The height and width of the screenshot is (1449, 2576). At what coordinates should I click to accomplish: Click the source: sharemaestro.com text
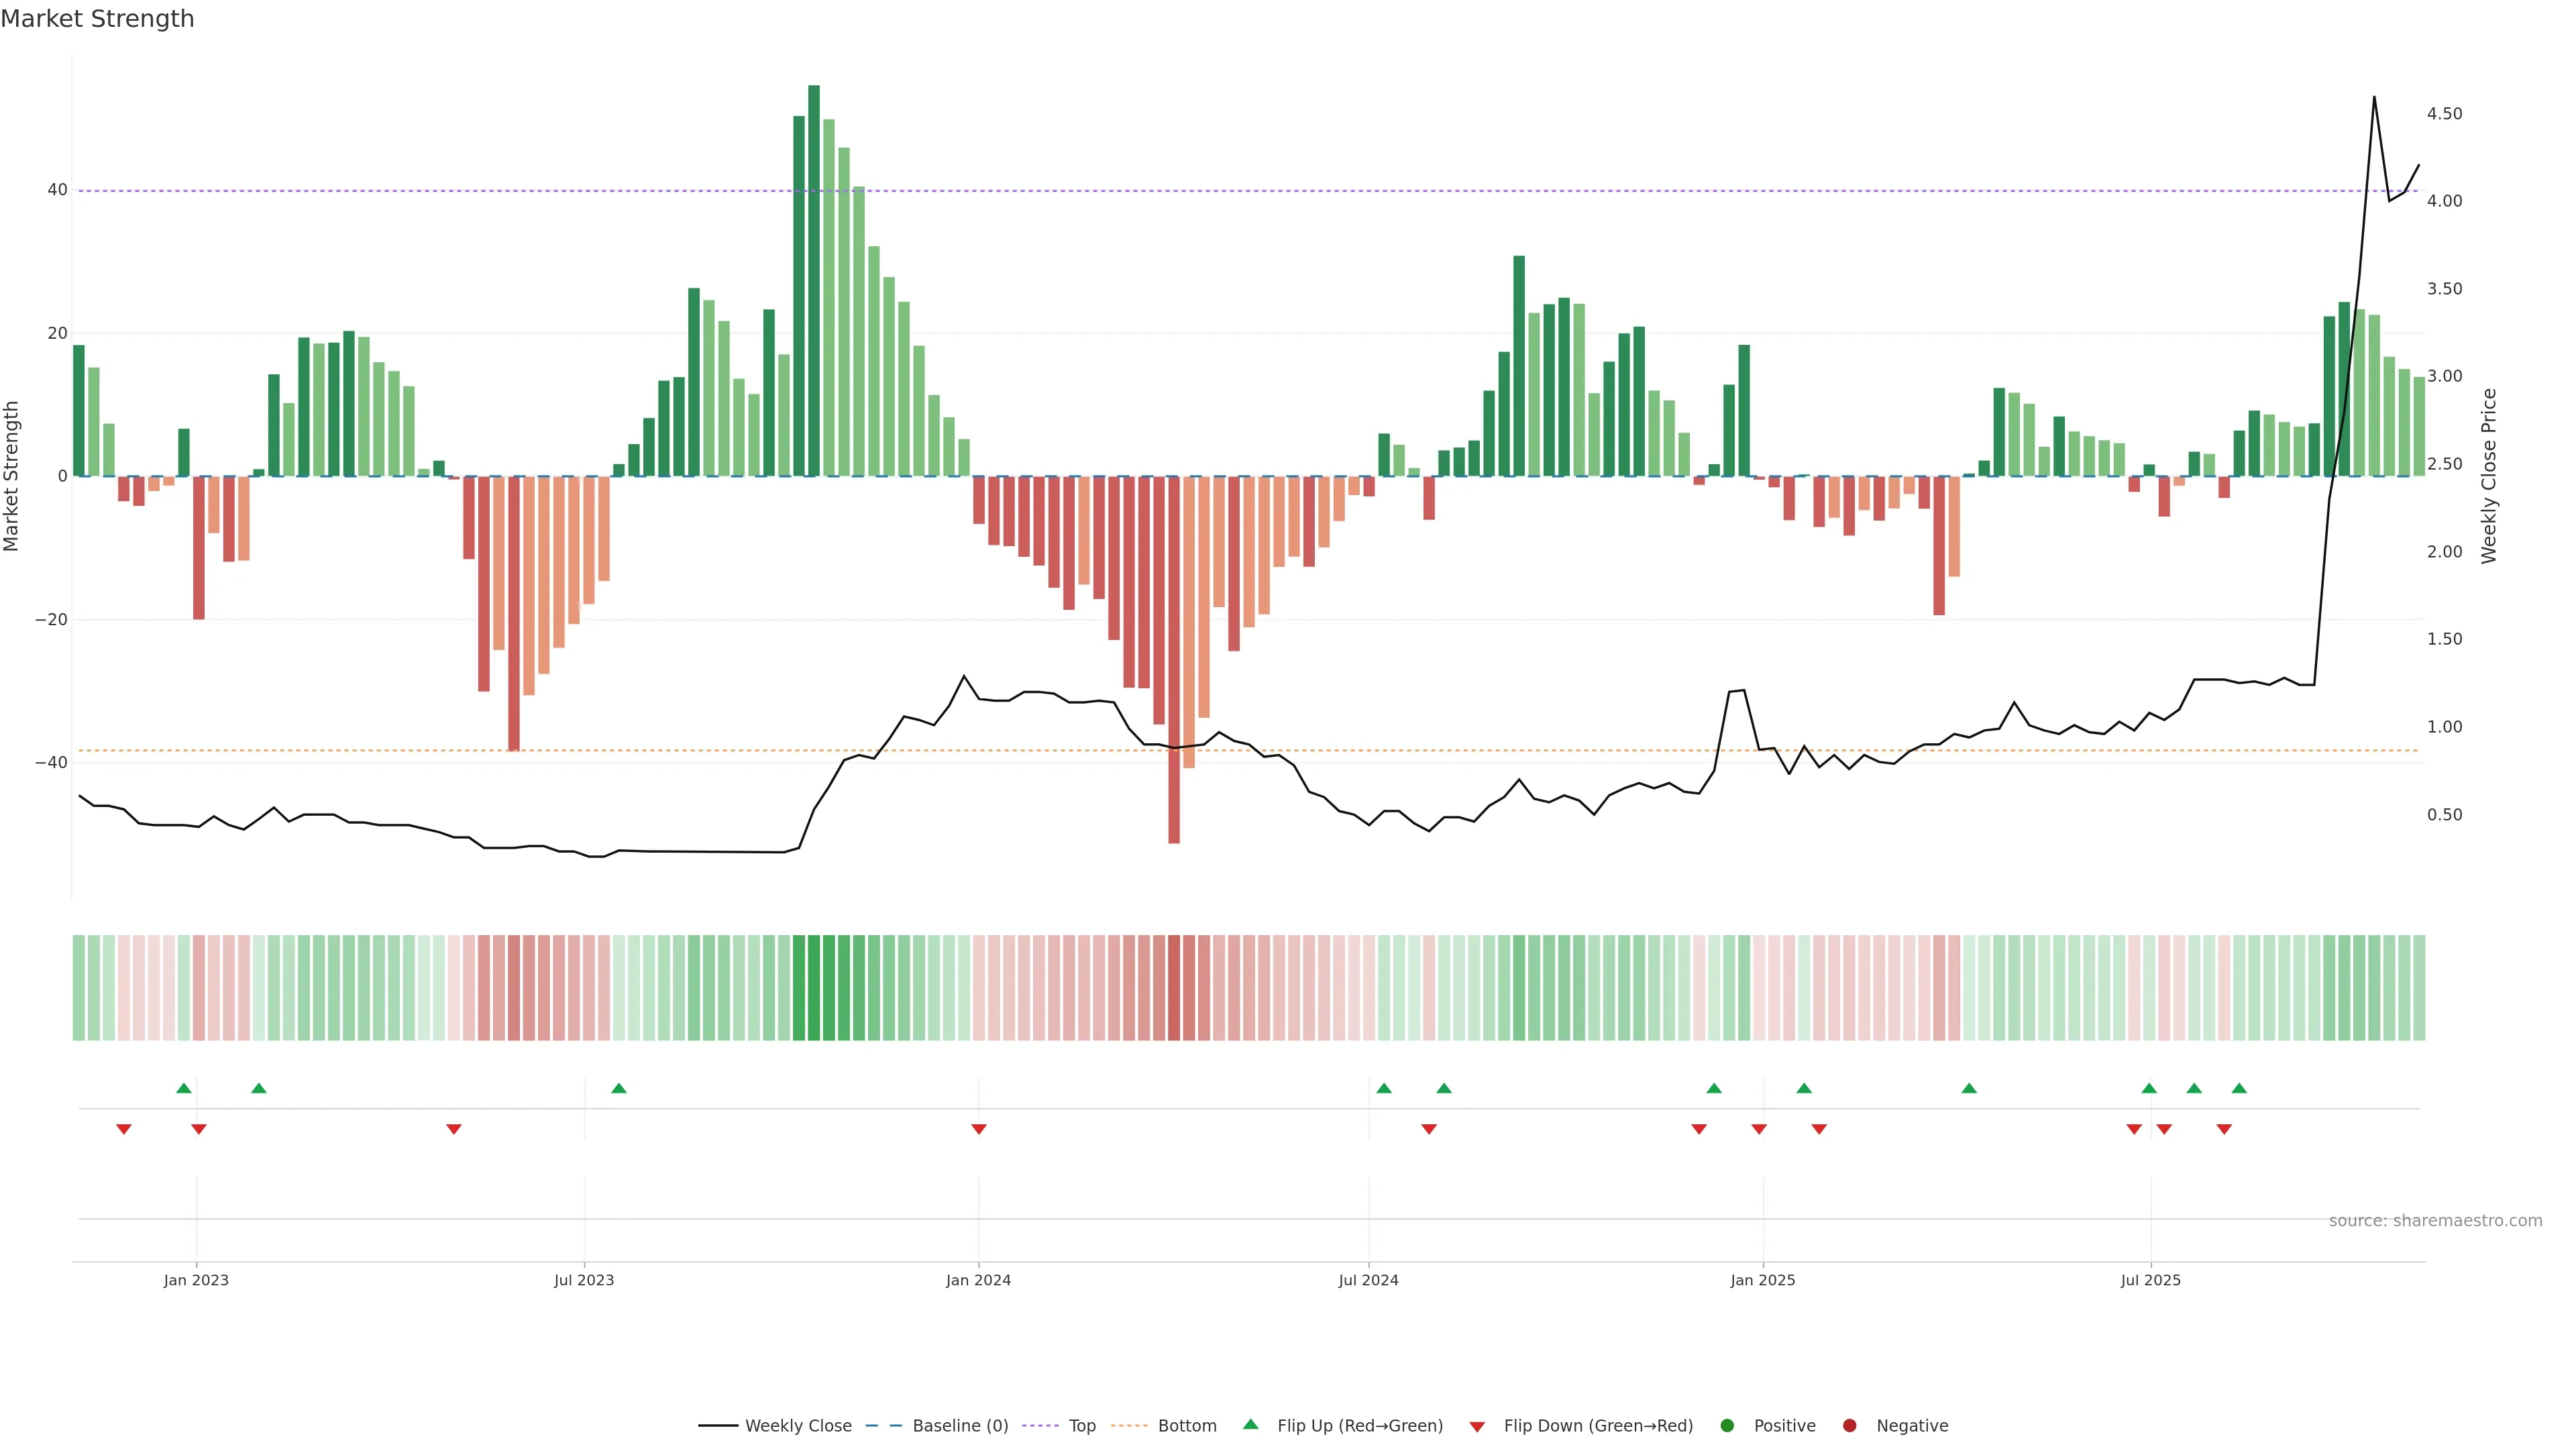2435,1221
